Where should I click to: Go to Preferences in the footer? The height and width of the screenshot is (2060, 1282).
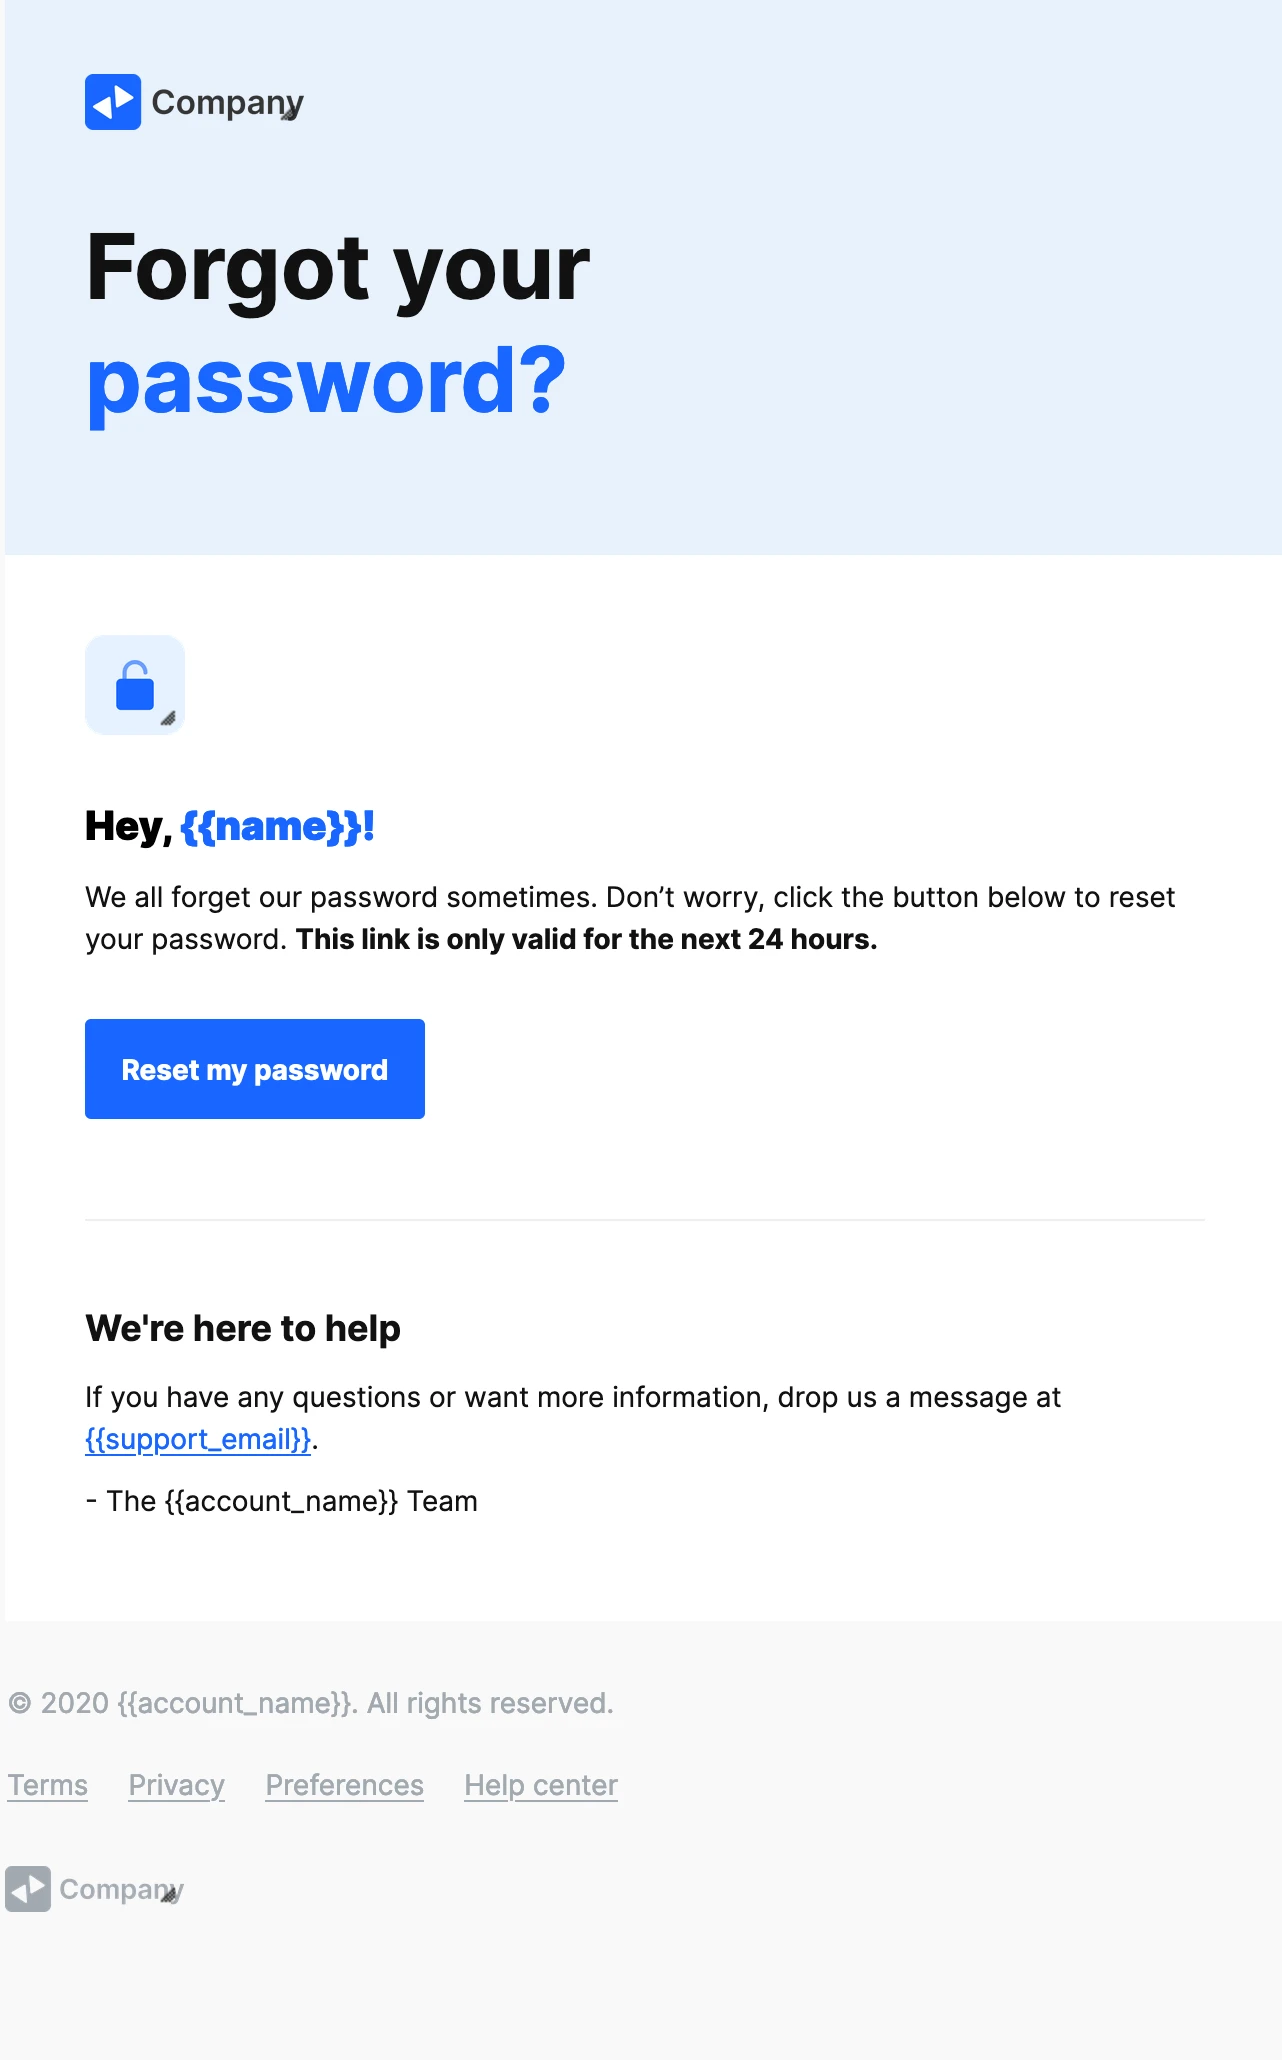tap(344, 1785)
